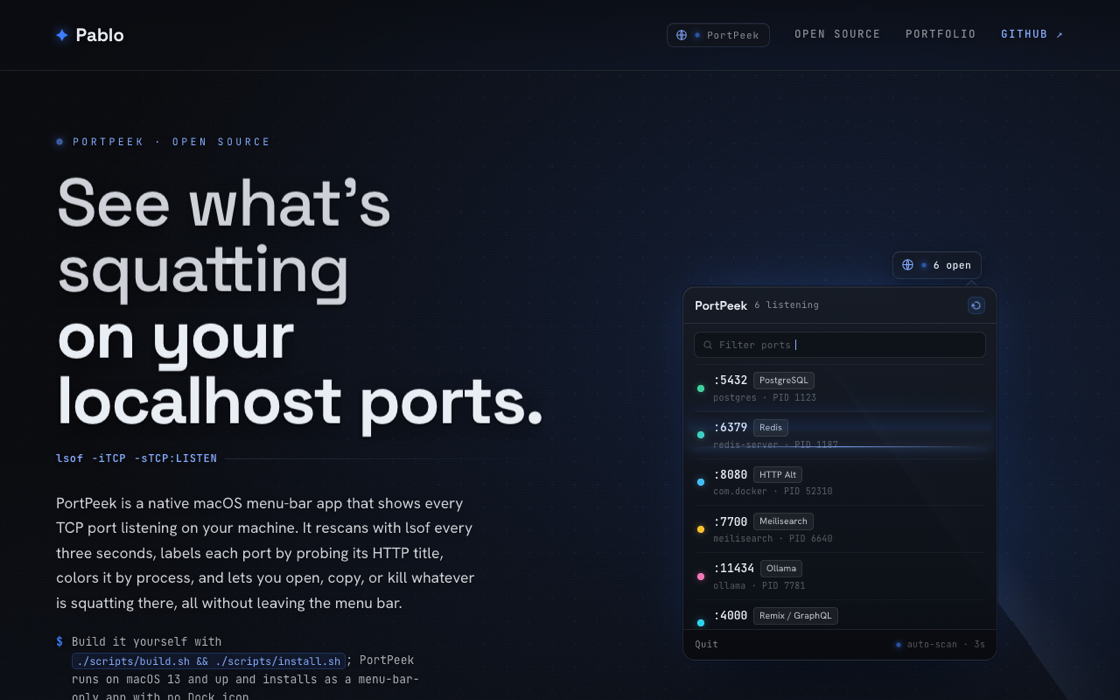Viewport: 1120px width, 700px height.
Task: Click the HTTP Alt label tag
Action: [x=777, y=474]
